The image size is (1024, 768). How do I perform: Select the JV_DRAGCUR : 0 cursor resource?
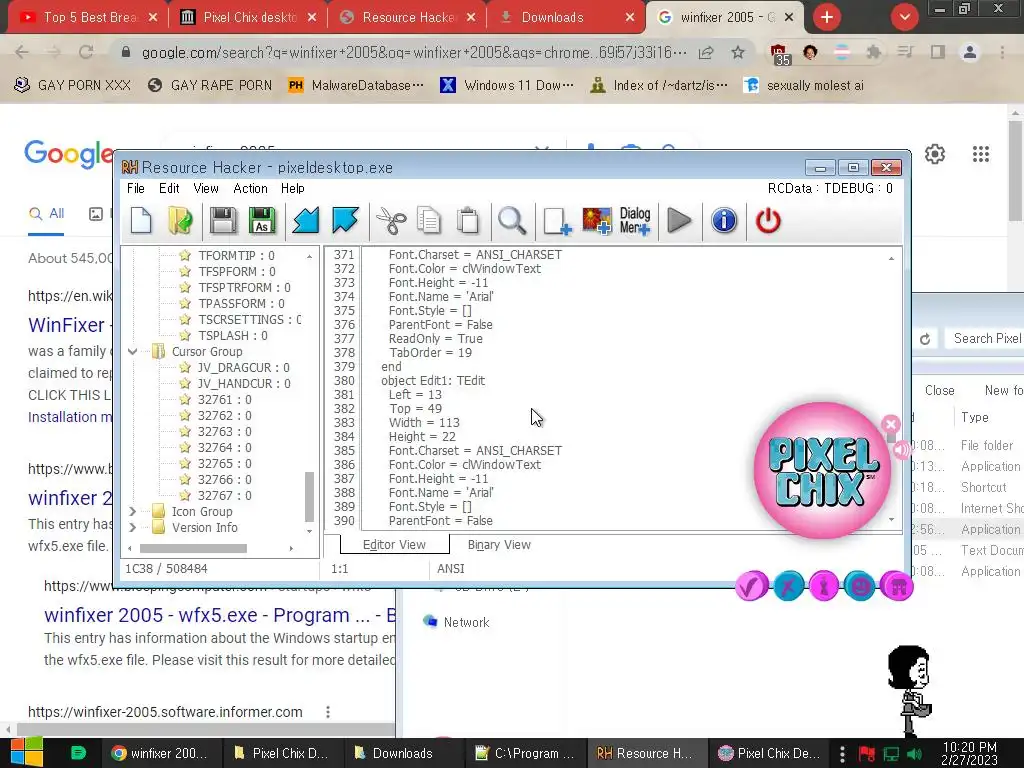click(x=244, y=368)
